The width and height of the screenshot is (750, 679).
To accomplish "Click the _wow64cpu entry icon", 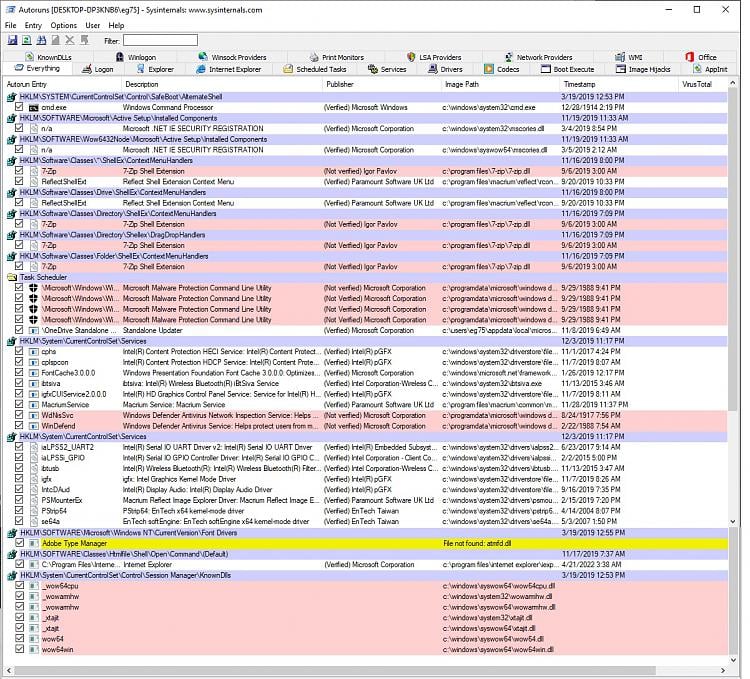I will point(33,586).
